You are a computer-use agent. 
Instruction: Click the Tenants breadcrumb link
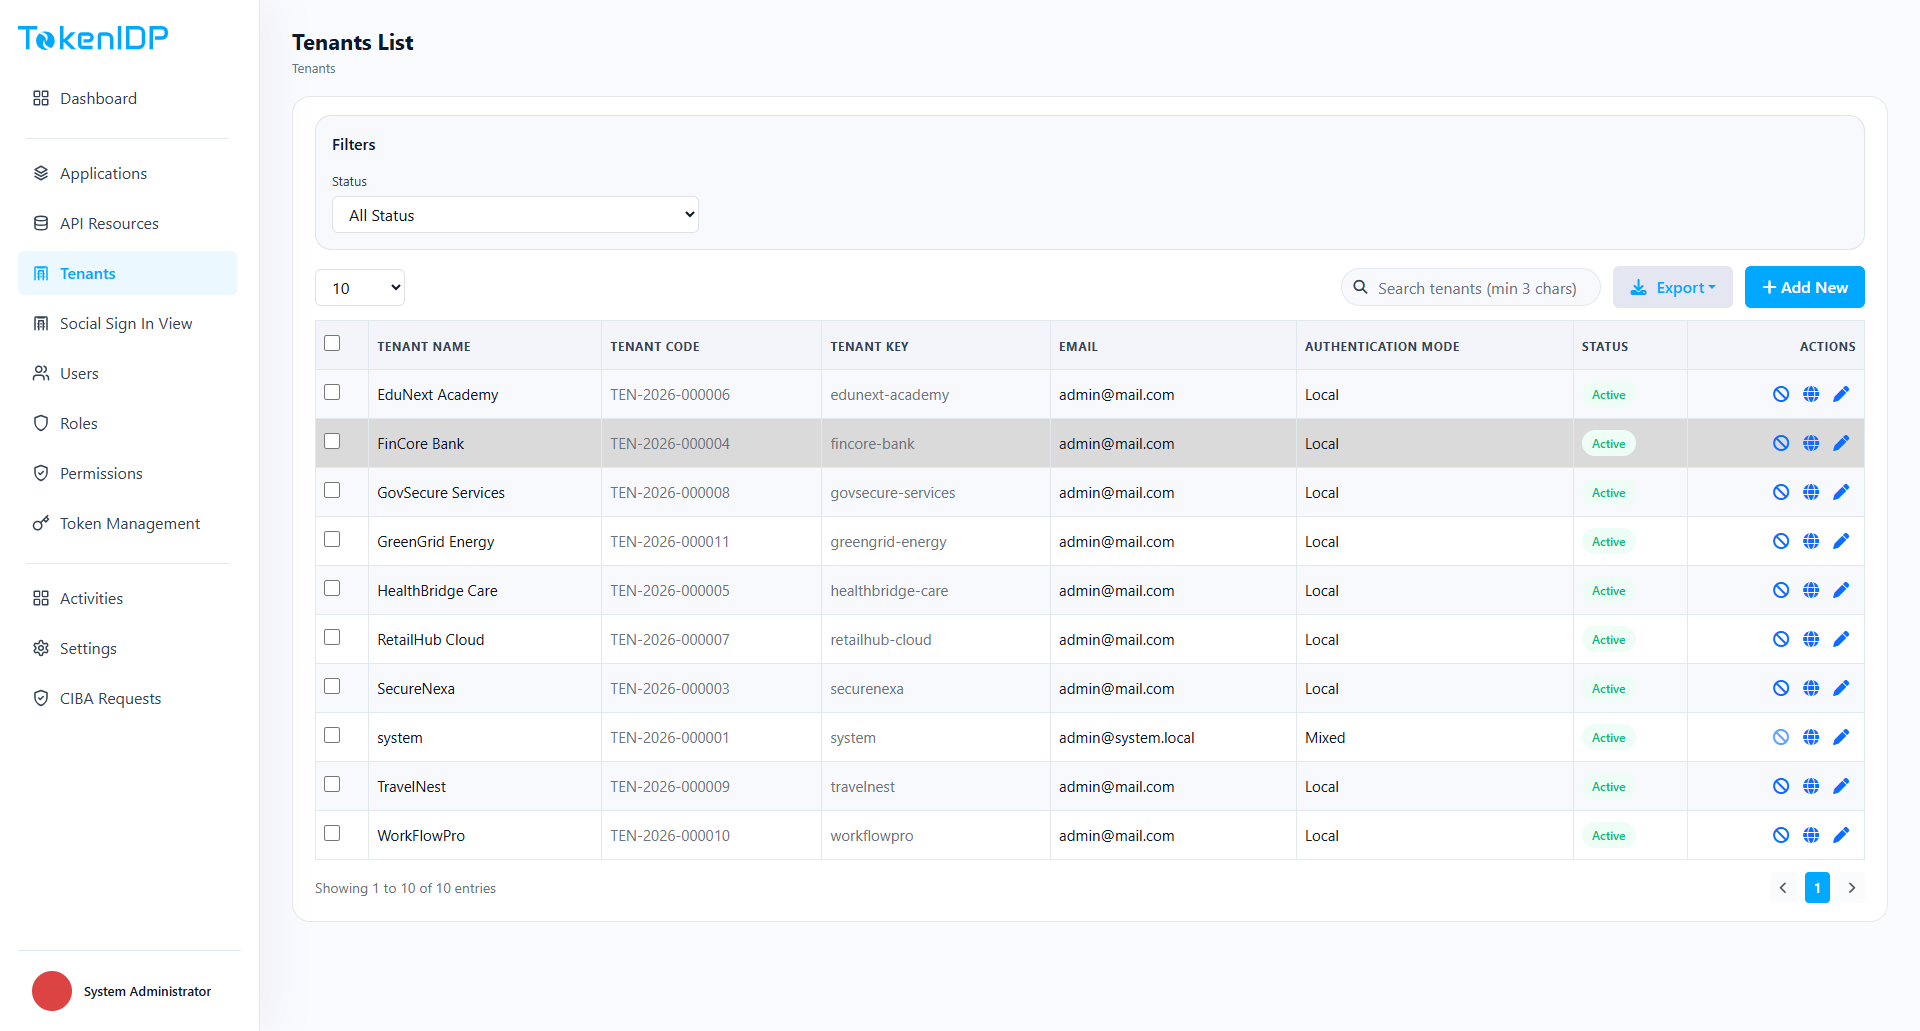313,69
